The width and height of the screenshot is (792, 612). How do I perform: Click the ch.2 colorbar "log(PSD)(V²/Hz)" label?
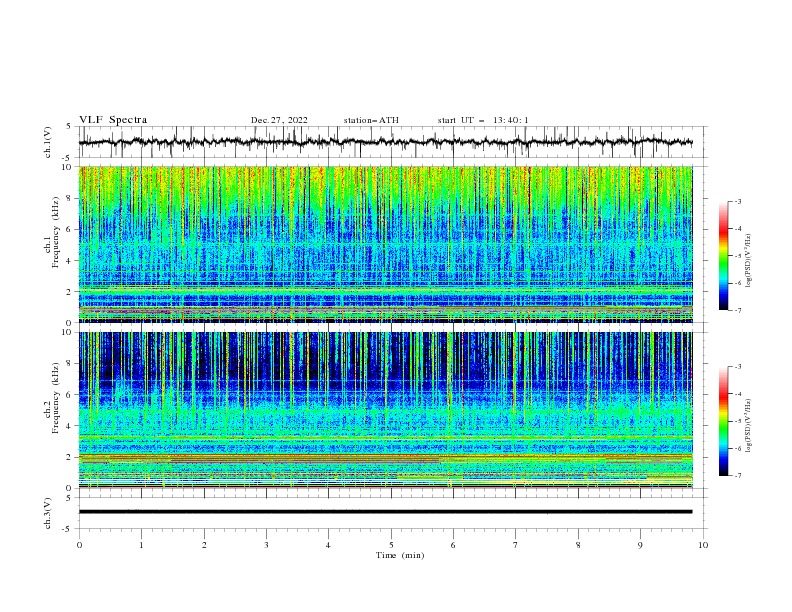tap(749, 426)
